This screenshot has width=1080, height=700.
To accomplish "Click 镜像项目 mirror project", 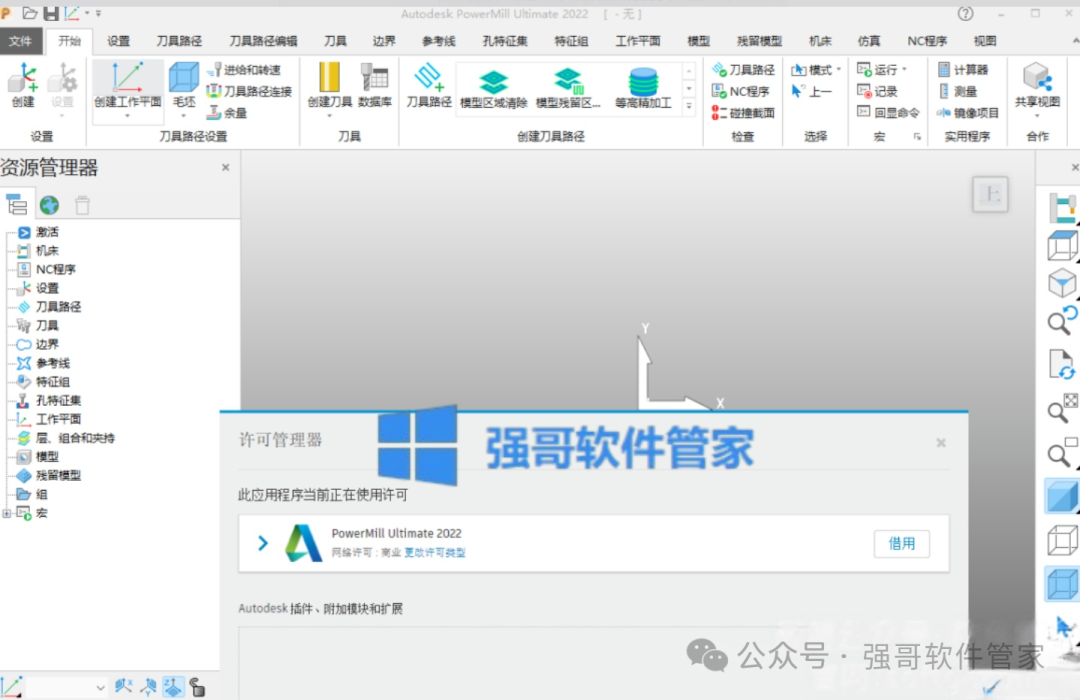I will tap(968, 112).
